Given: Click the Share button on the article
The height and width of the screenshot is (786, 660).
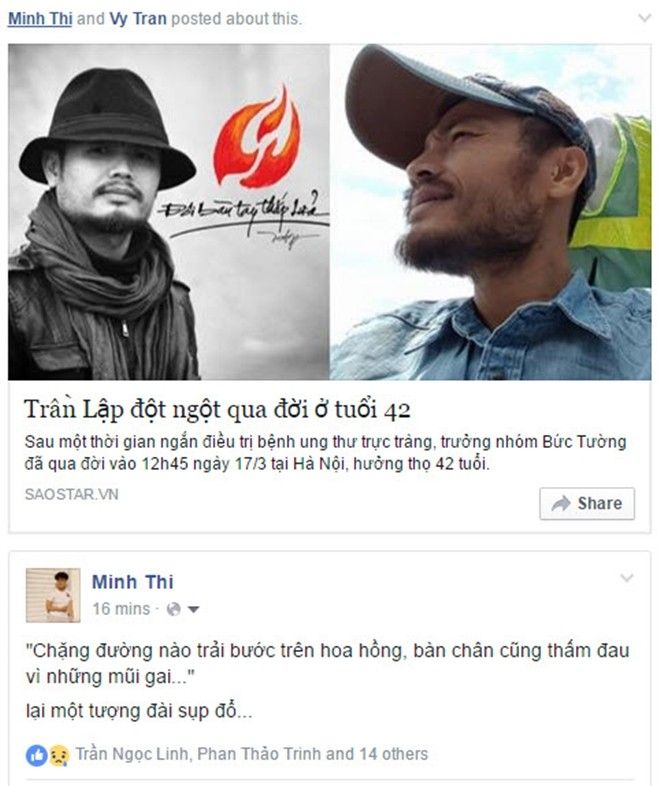Looking at the screenshot, I should coord(587,503).
